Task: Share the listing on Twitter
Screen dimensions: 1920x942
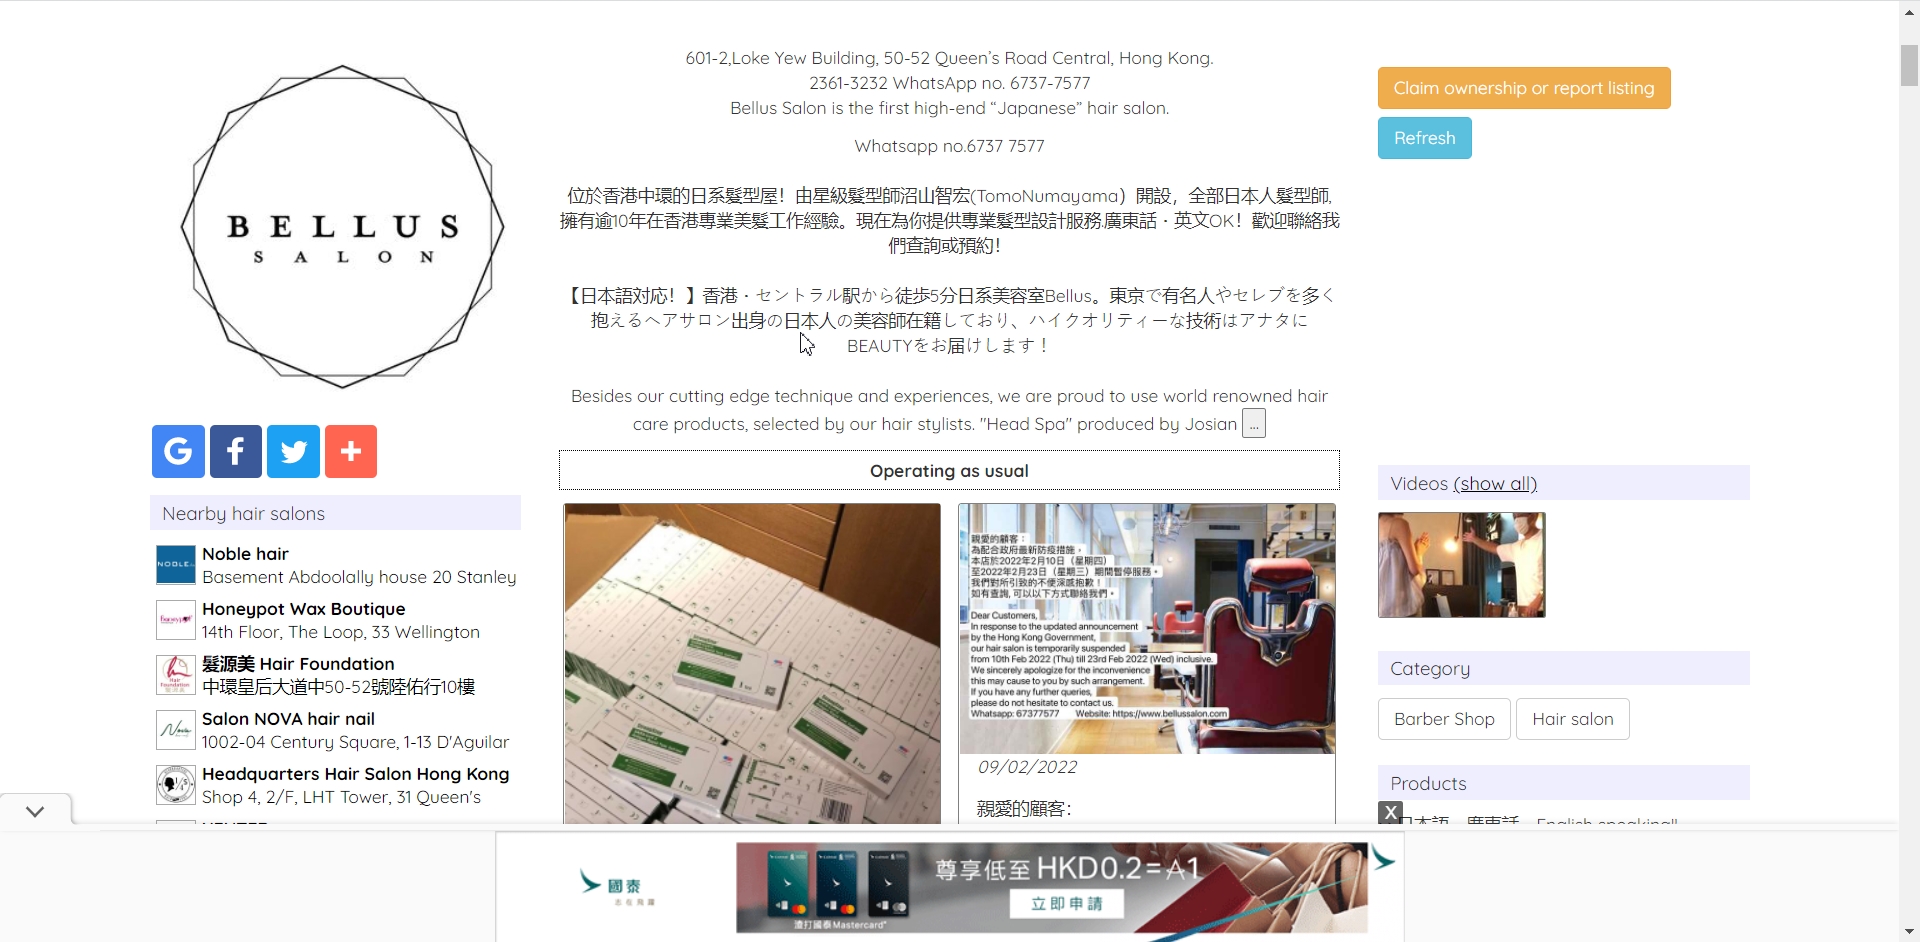Action: click(x=294, y=451)
